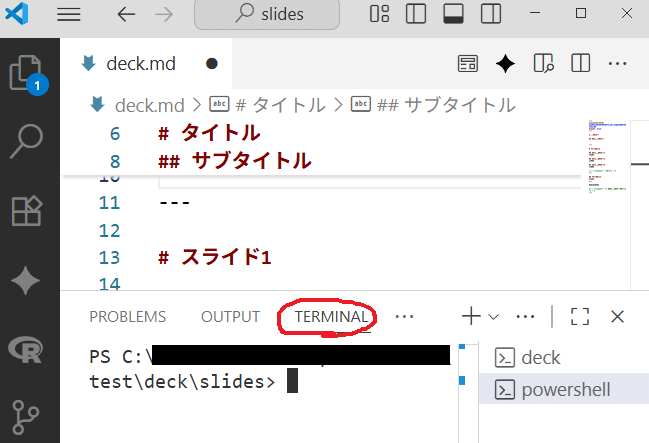Click the VS Code logo icon

click(x=17, y=13)
